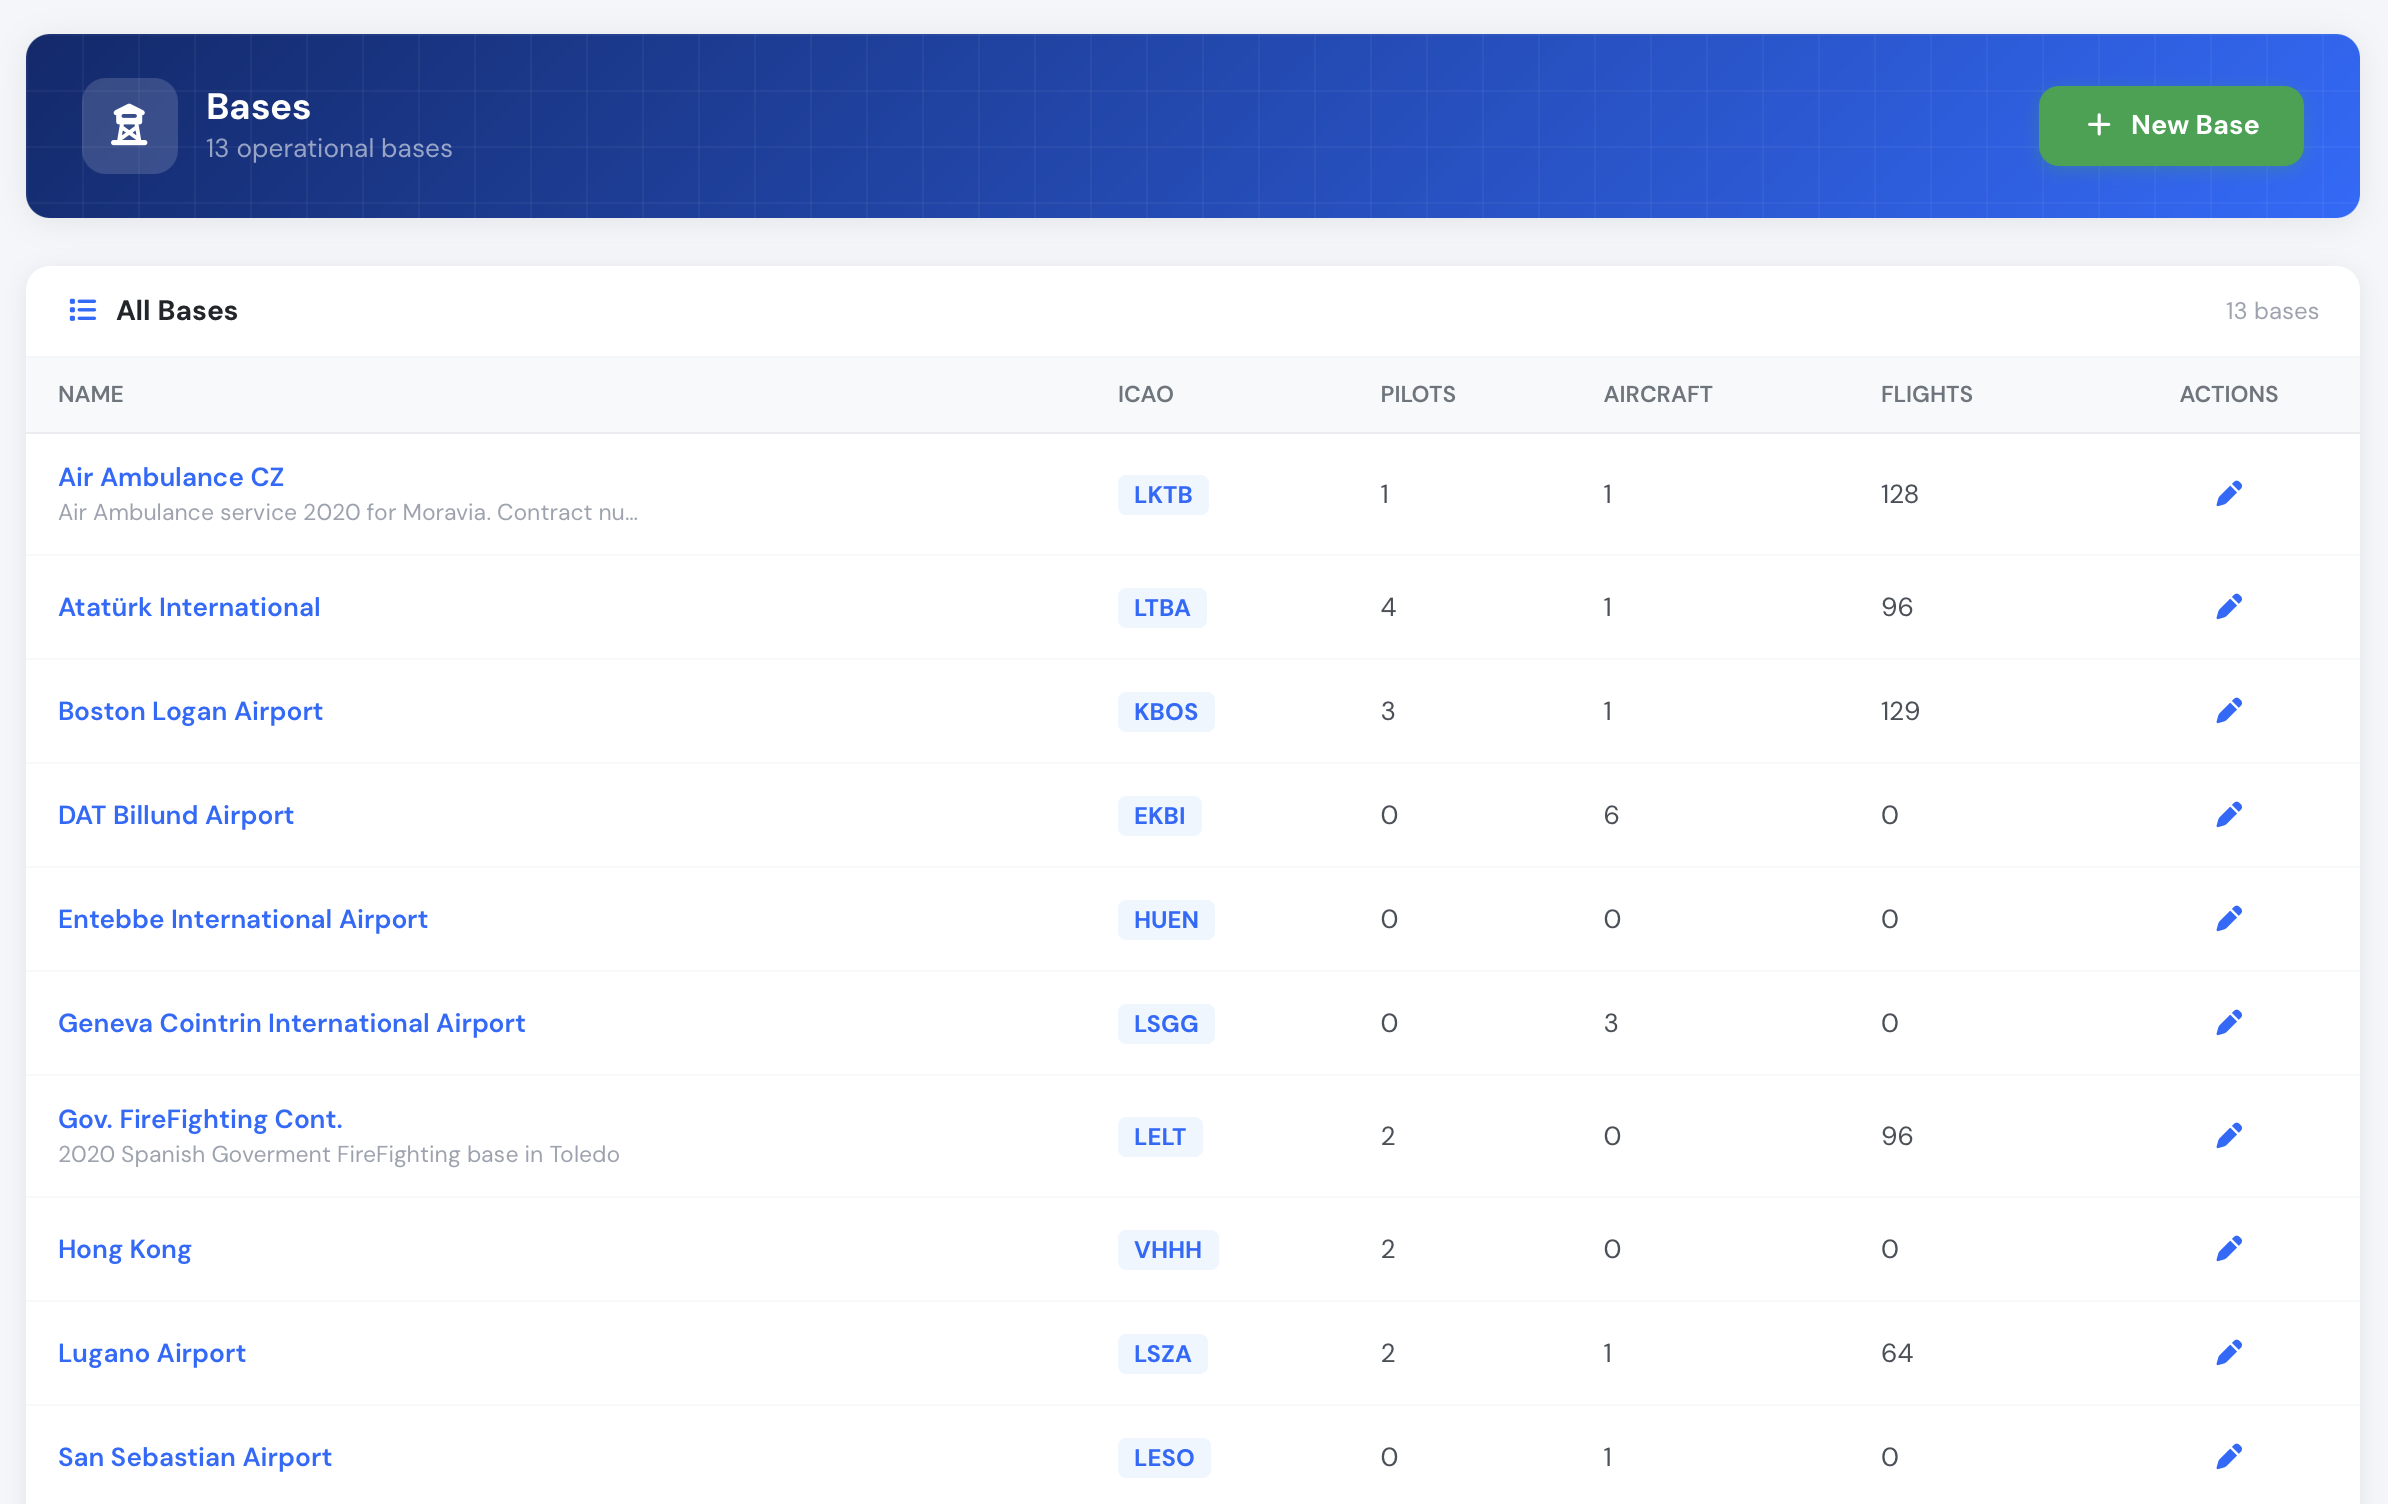This screenshot has width=2388, height=1504.
Task: Click the VHHH ICAO badge
Action: pos(1168,1250)
